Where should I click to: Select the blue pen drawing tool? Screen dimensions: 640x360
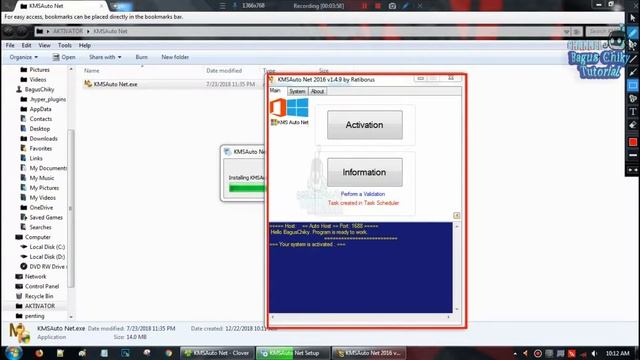pyautogui.click(x=633, y=33)
